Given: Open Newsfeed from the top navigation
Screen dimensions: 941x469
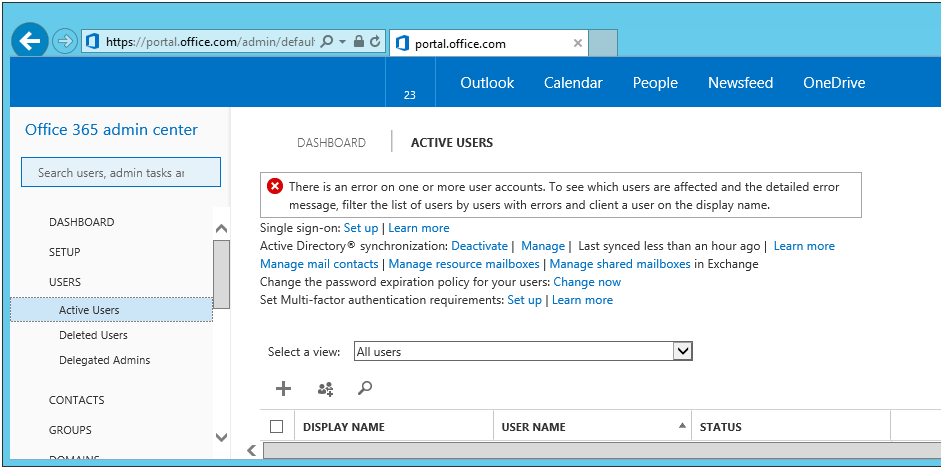Looking at the screenshot, I should tap(741, 83).
